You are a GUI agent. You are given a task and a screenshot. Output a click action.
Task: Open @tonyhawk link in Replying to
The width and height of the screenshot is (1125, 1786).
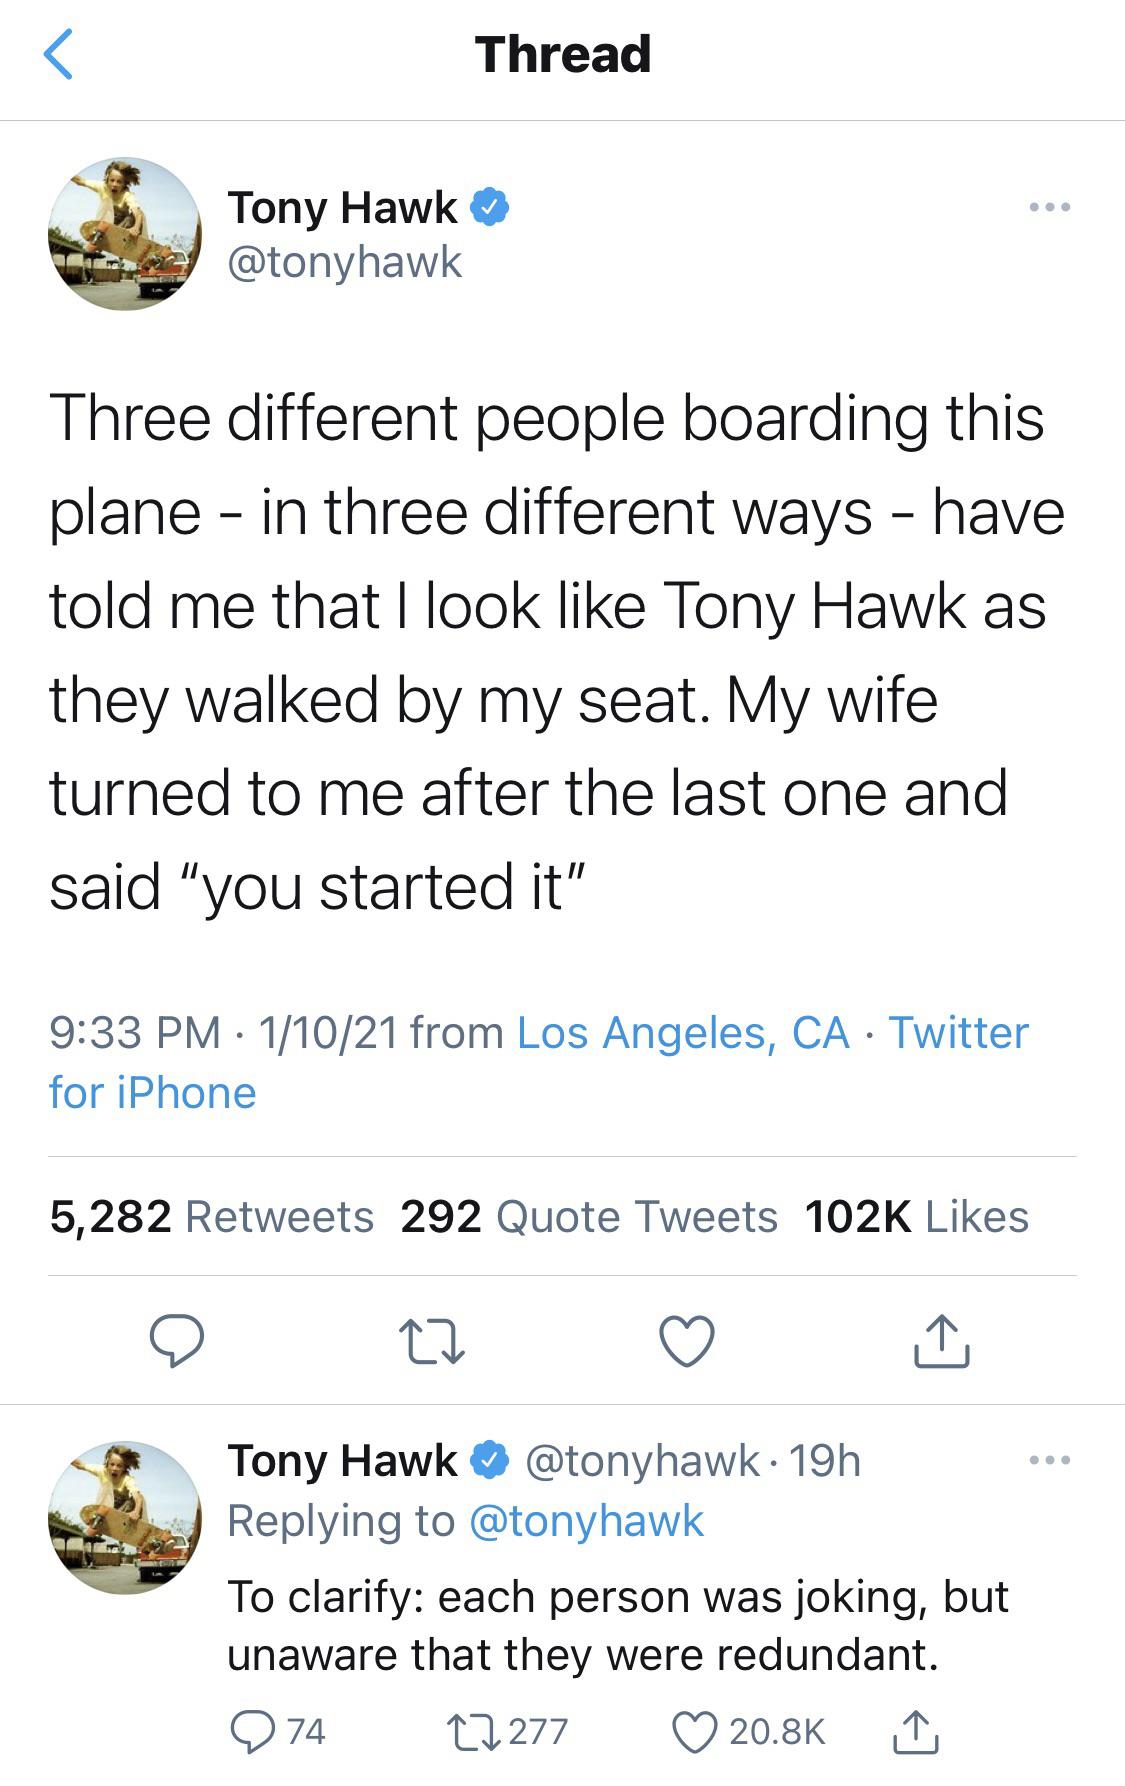point(586,1521)
